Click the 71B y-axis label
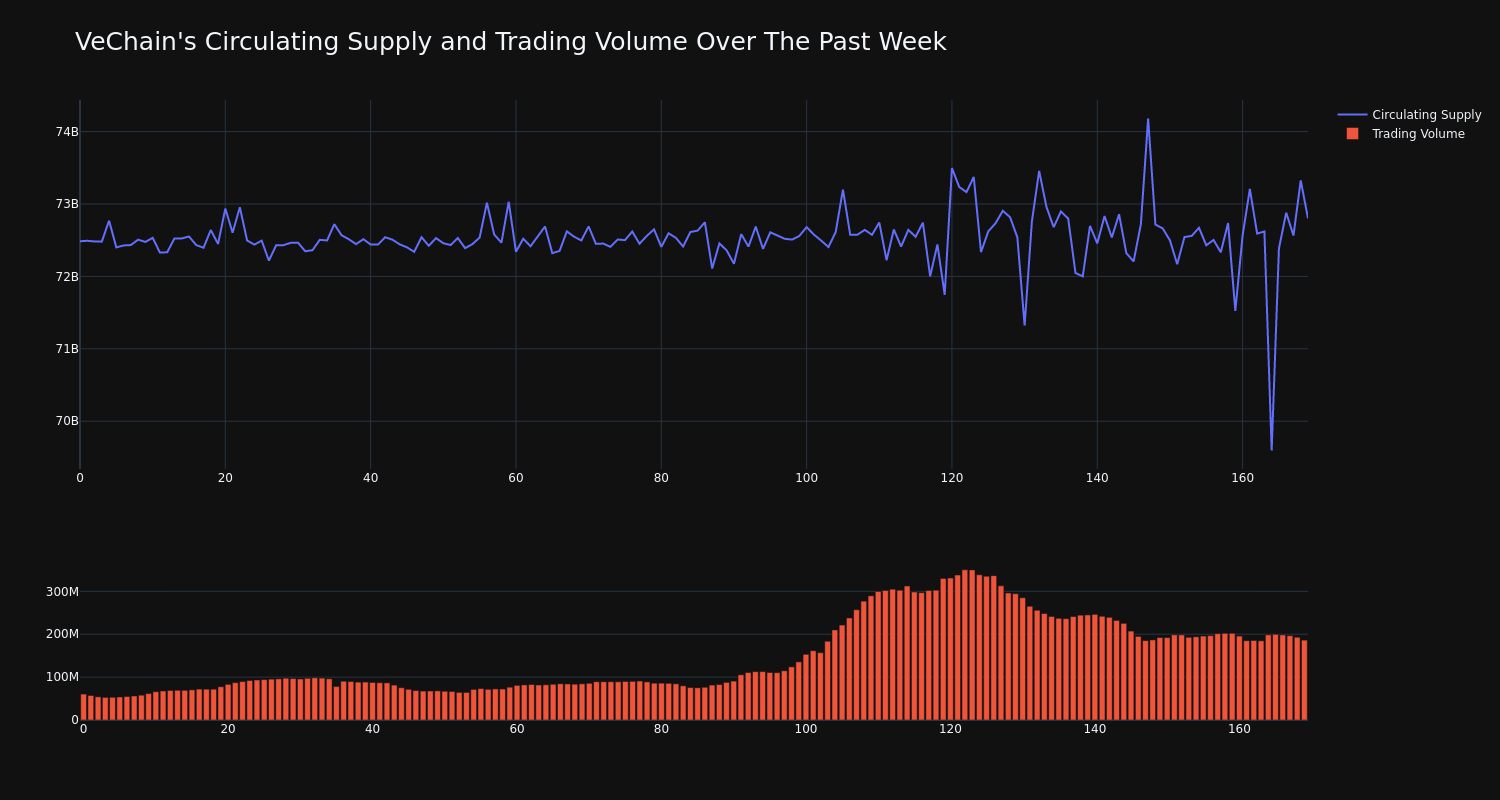The width and height of the screenshot is (1500, 800). pos(66,349)
